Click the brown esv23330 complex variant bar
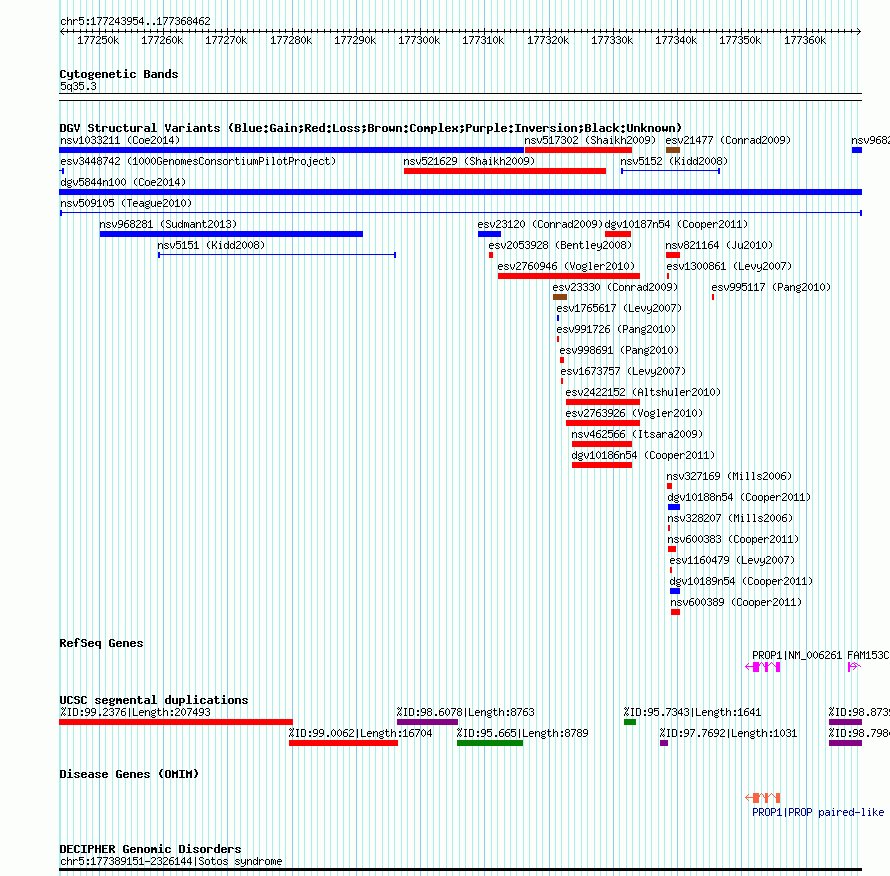The image size is (890, 876). coord(560,297)
